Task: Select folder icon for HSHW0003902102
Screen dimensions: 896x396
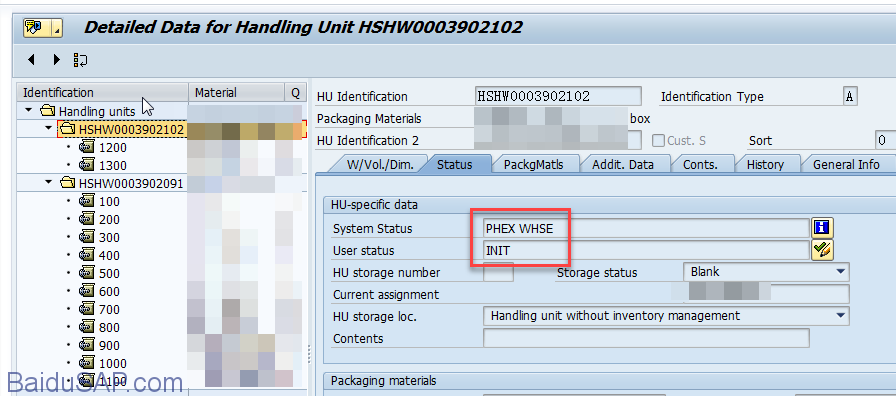Action: tap(68, 129)
